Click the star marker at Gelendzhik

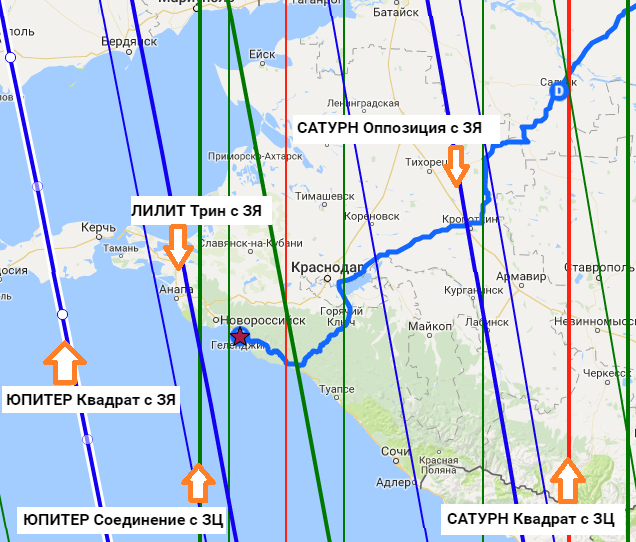240,337
